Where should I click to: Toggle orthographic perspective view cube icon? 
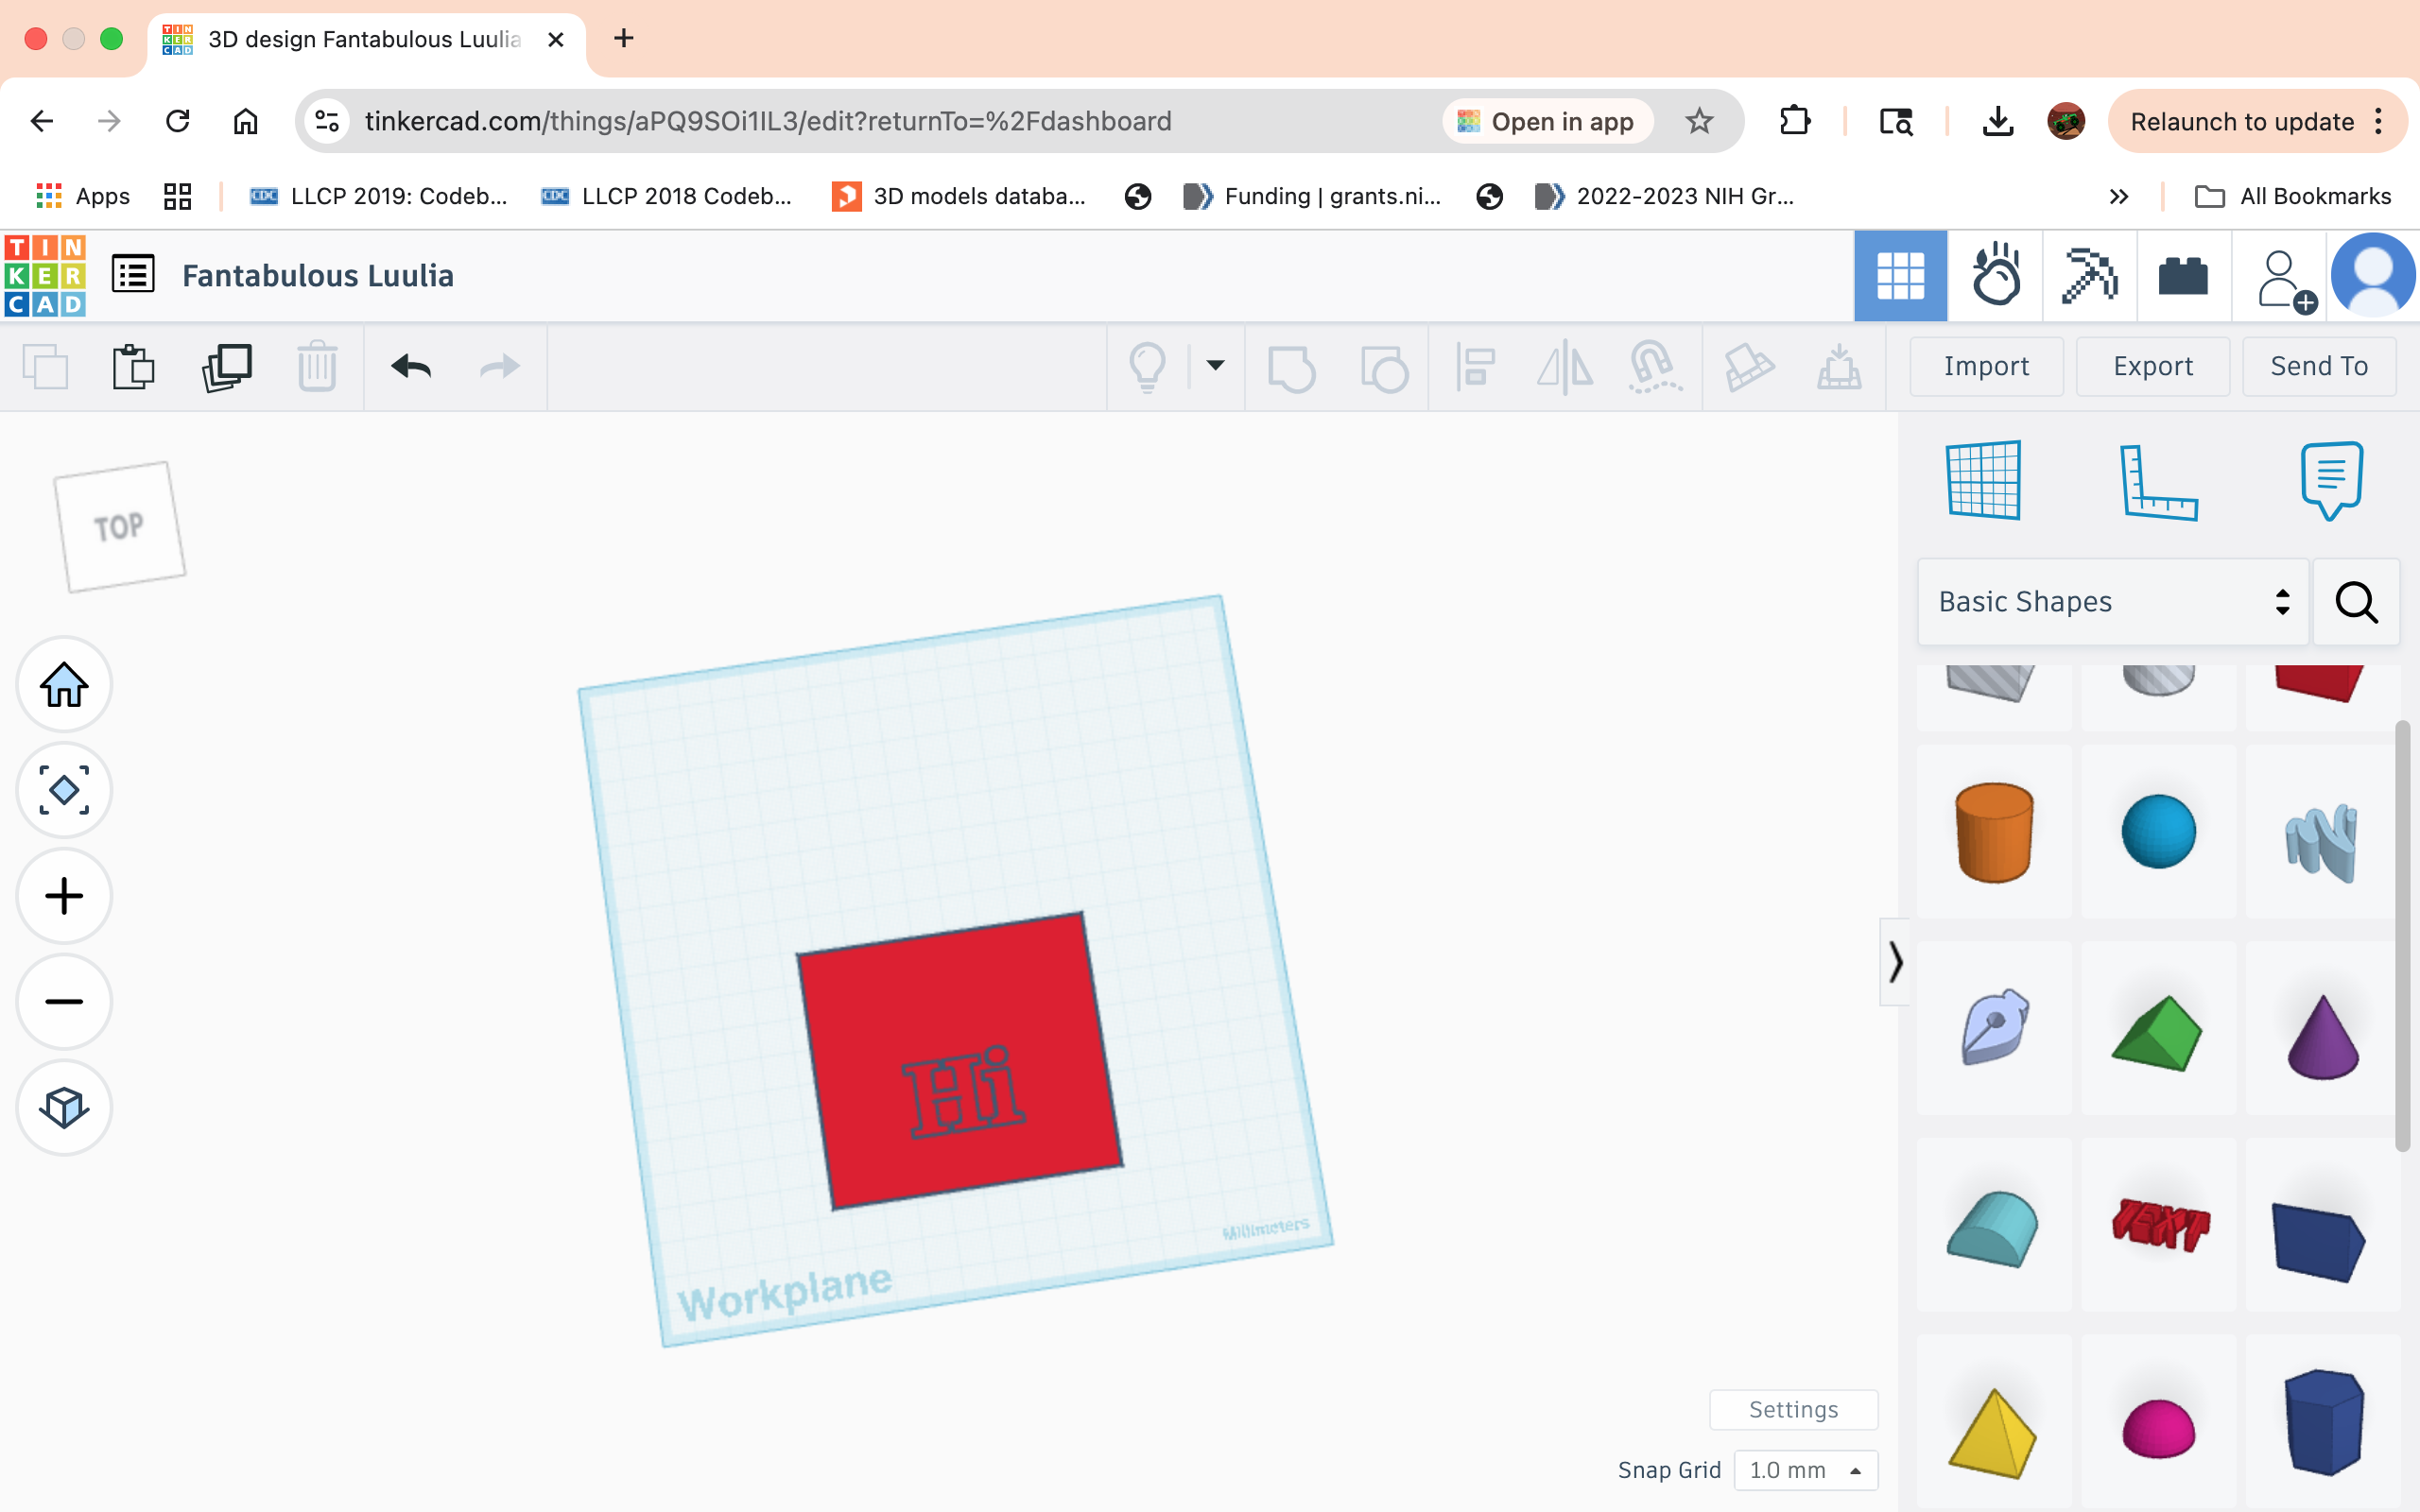coord(64,1107)
